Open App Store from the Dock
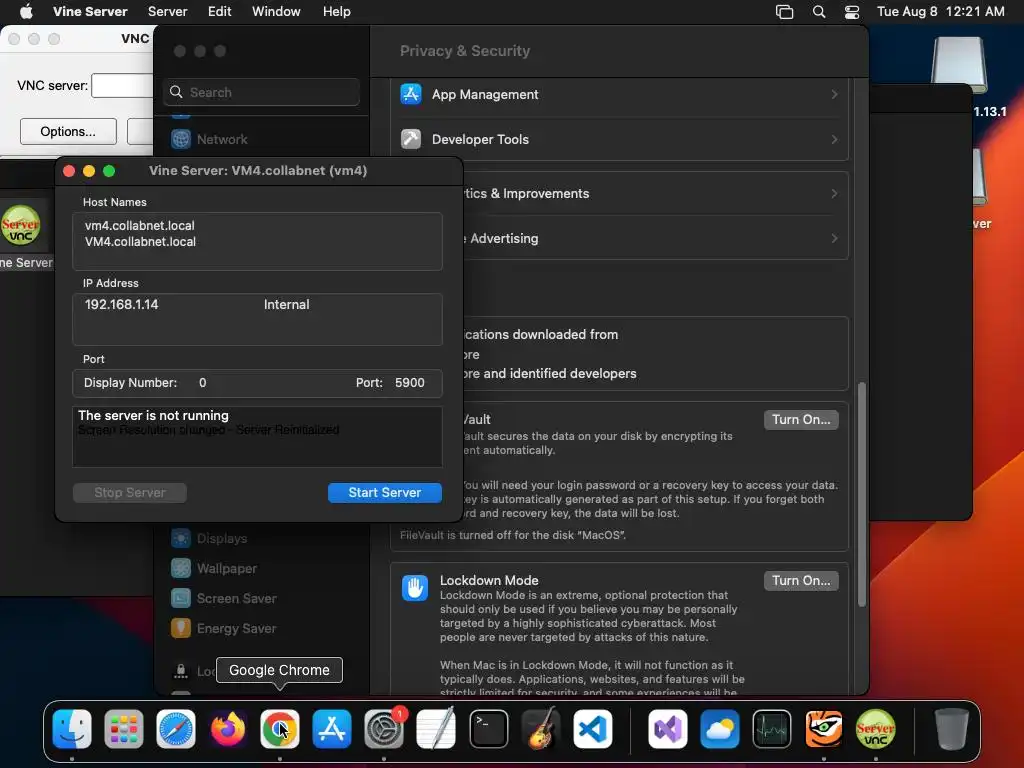This screenshot has width=1024, height=768. 332,729
